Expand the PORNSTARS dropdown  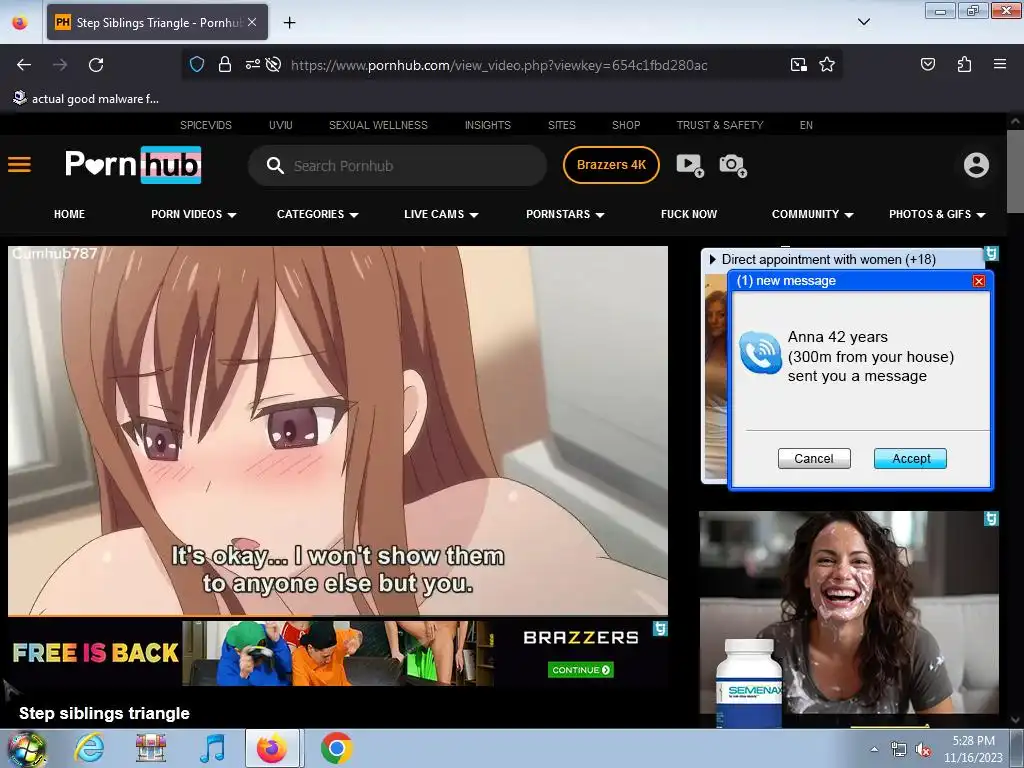click(566, 214)
